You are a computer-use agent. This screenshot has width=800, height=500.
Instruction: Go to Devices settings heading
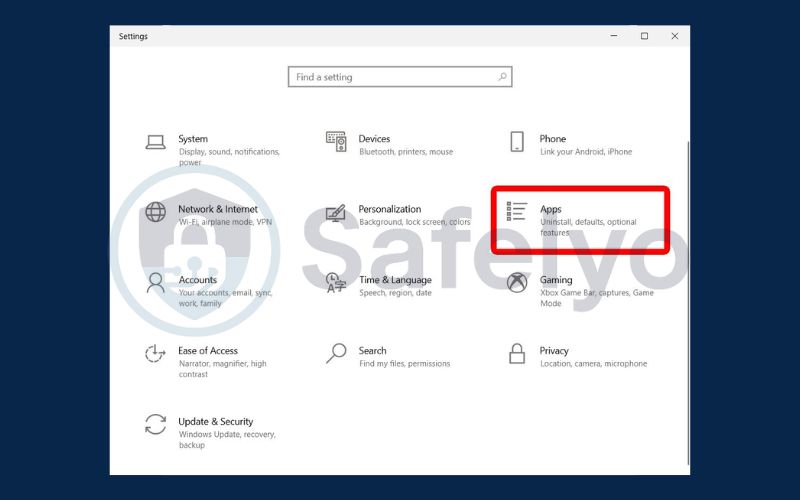(x=374, y=139)
